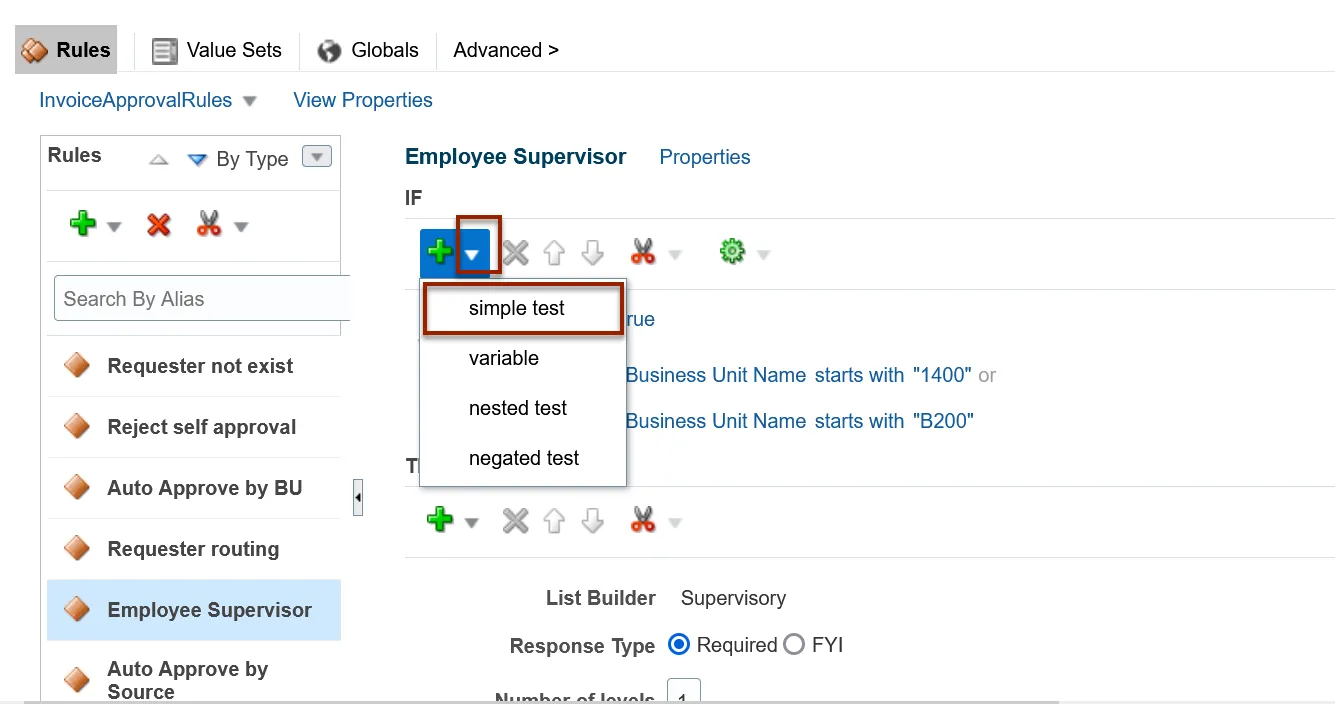Viewport: 1335px width, 704px height.
Task: Click the green plus add rule icon
Action: (83, 224)
